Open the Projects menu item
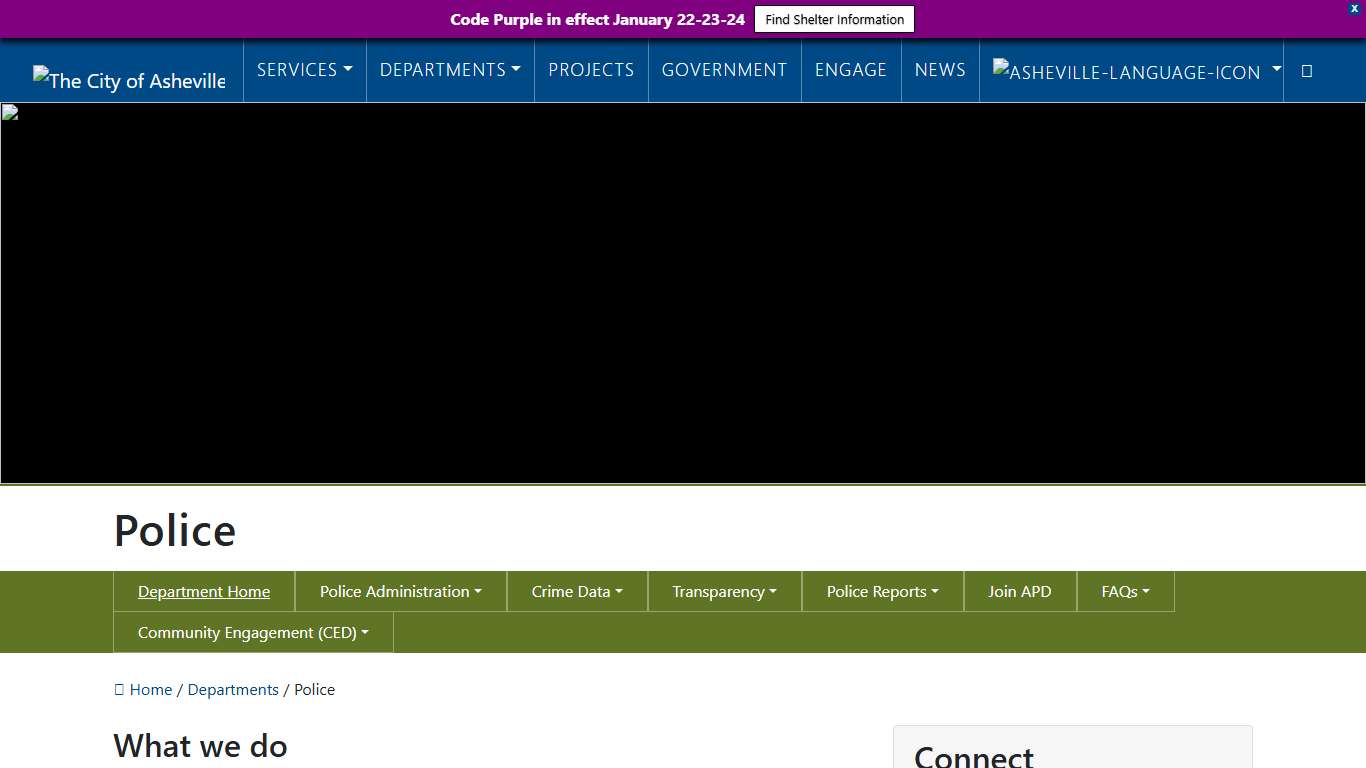 (591, 70)
